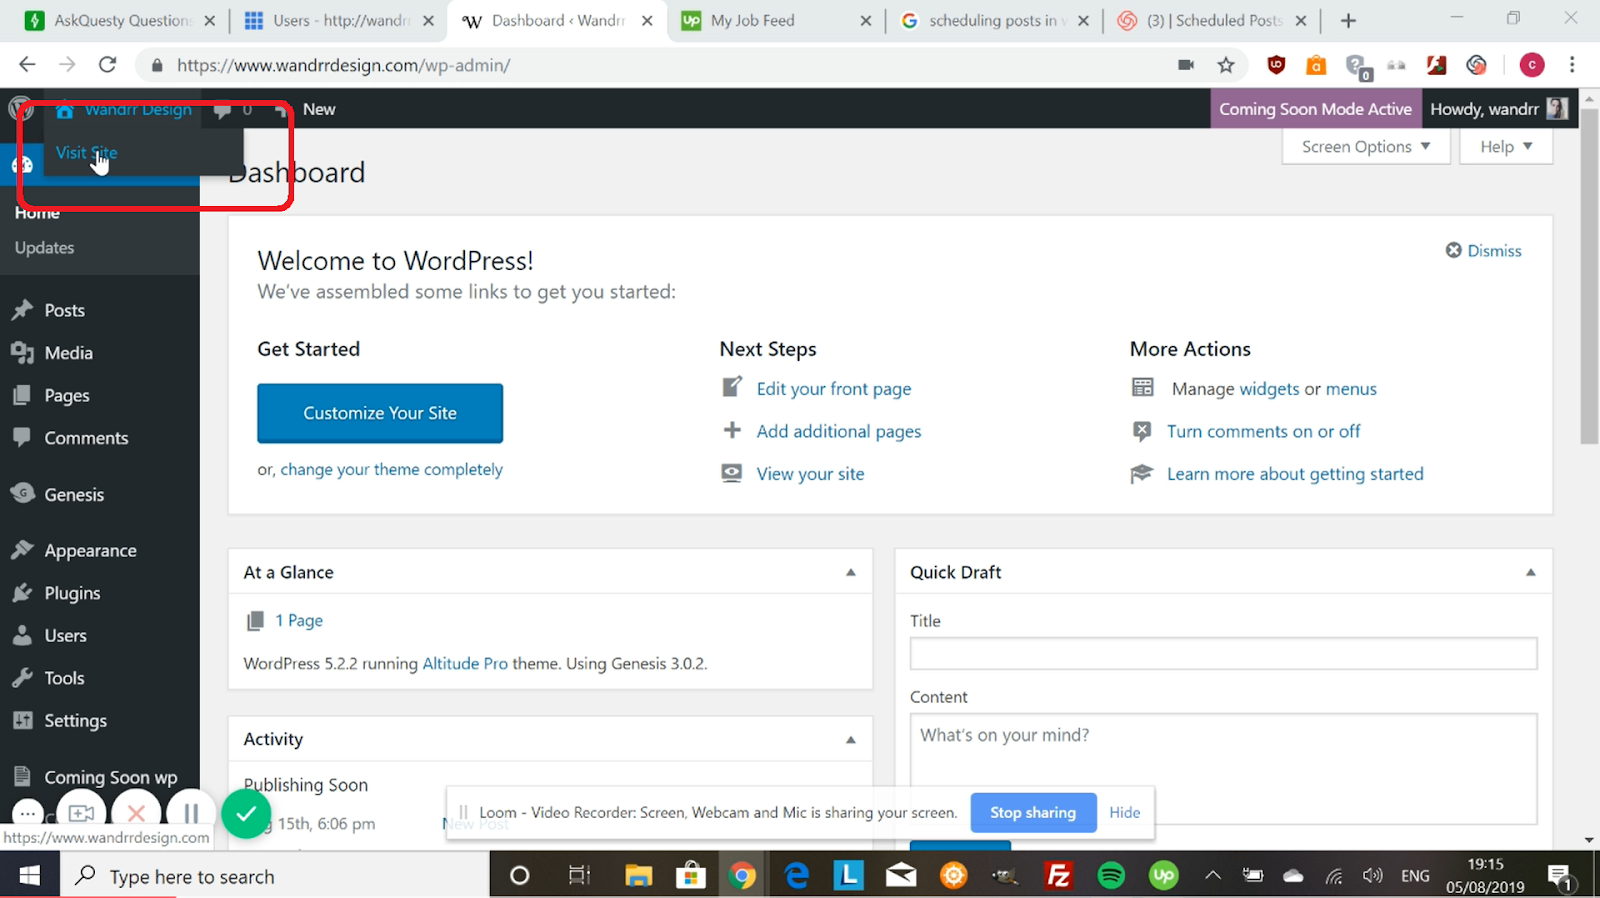Click Stop sharing in Loom bar
The width and height of the screenshot is (1600, 898).
1033,813
